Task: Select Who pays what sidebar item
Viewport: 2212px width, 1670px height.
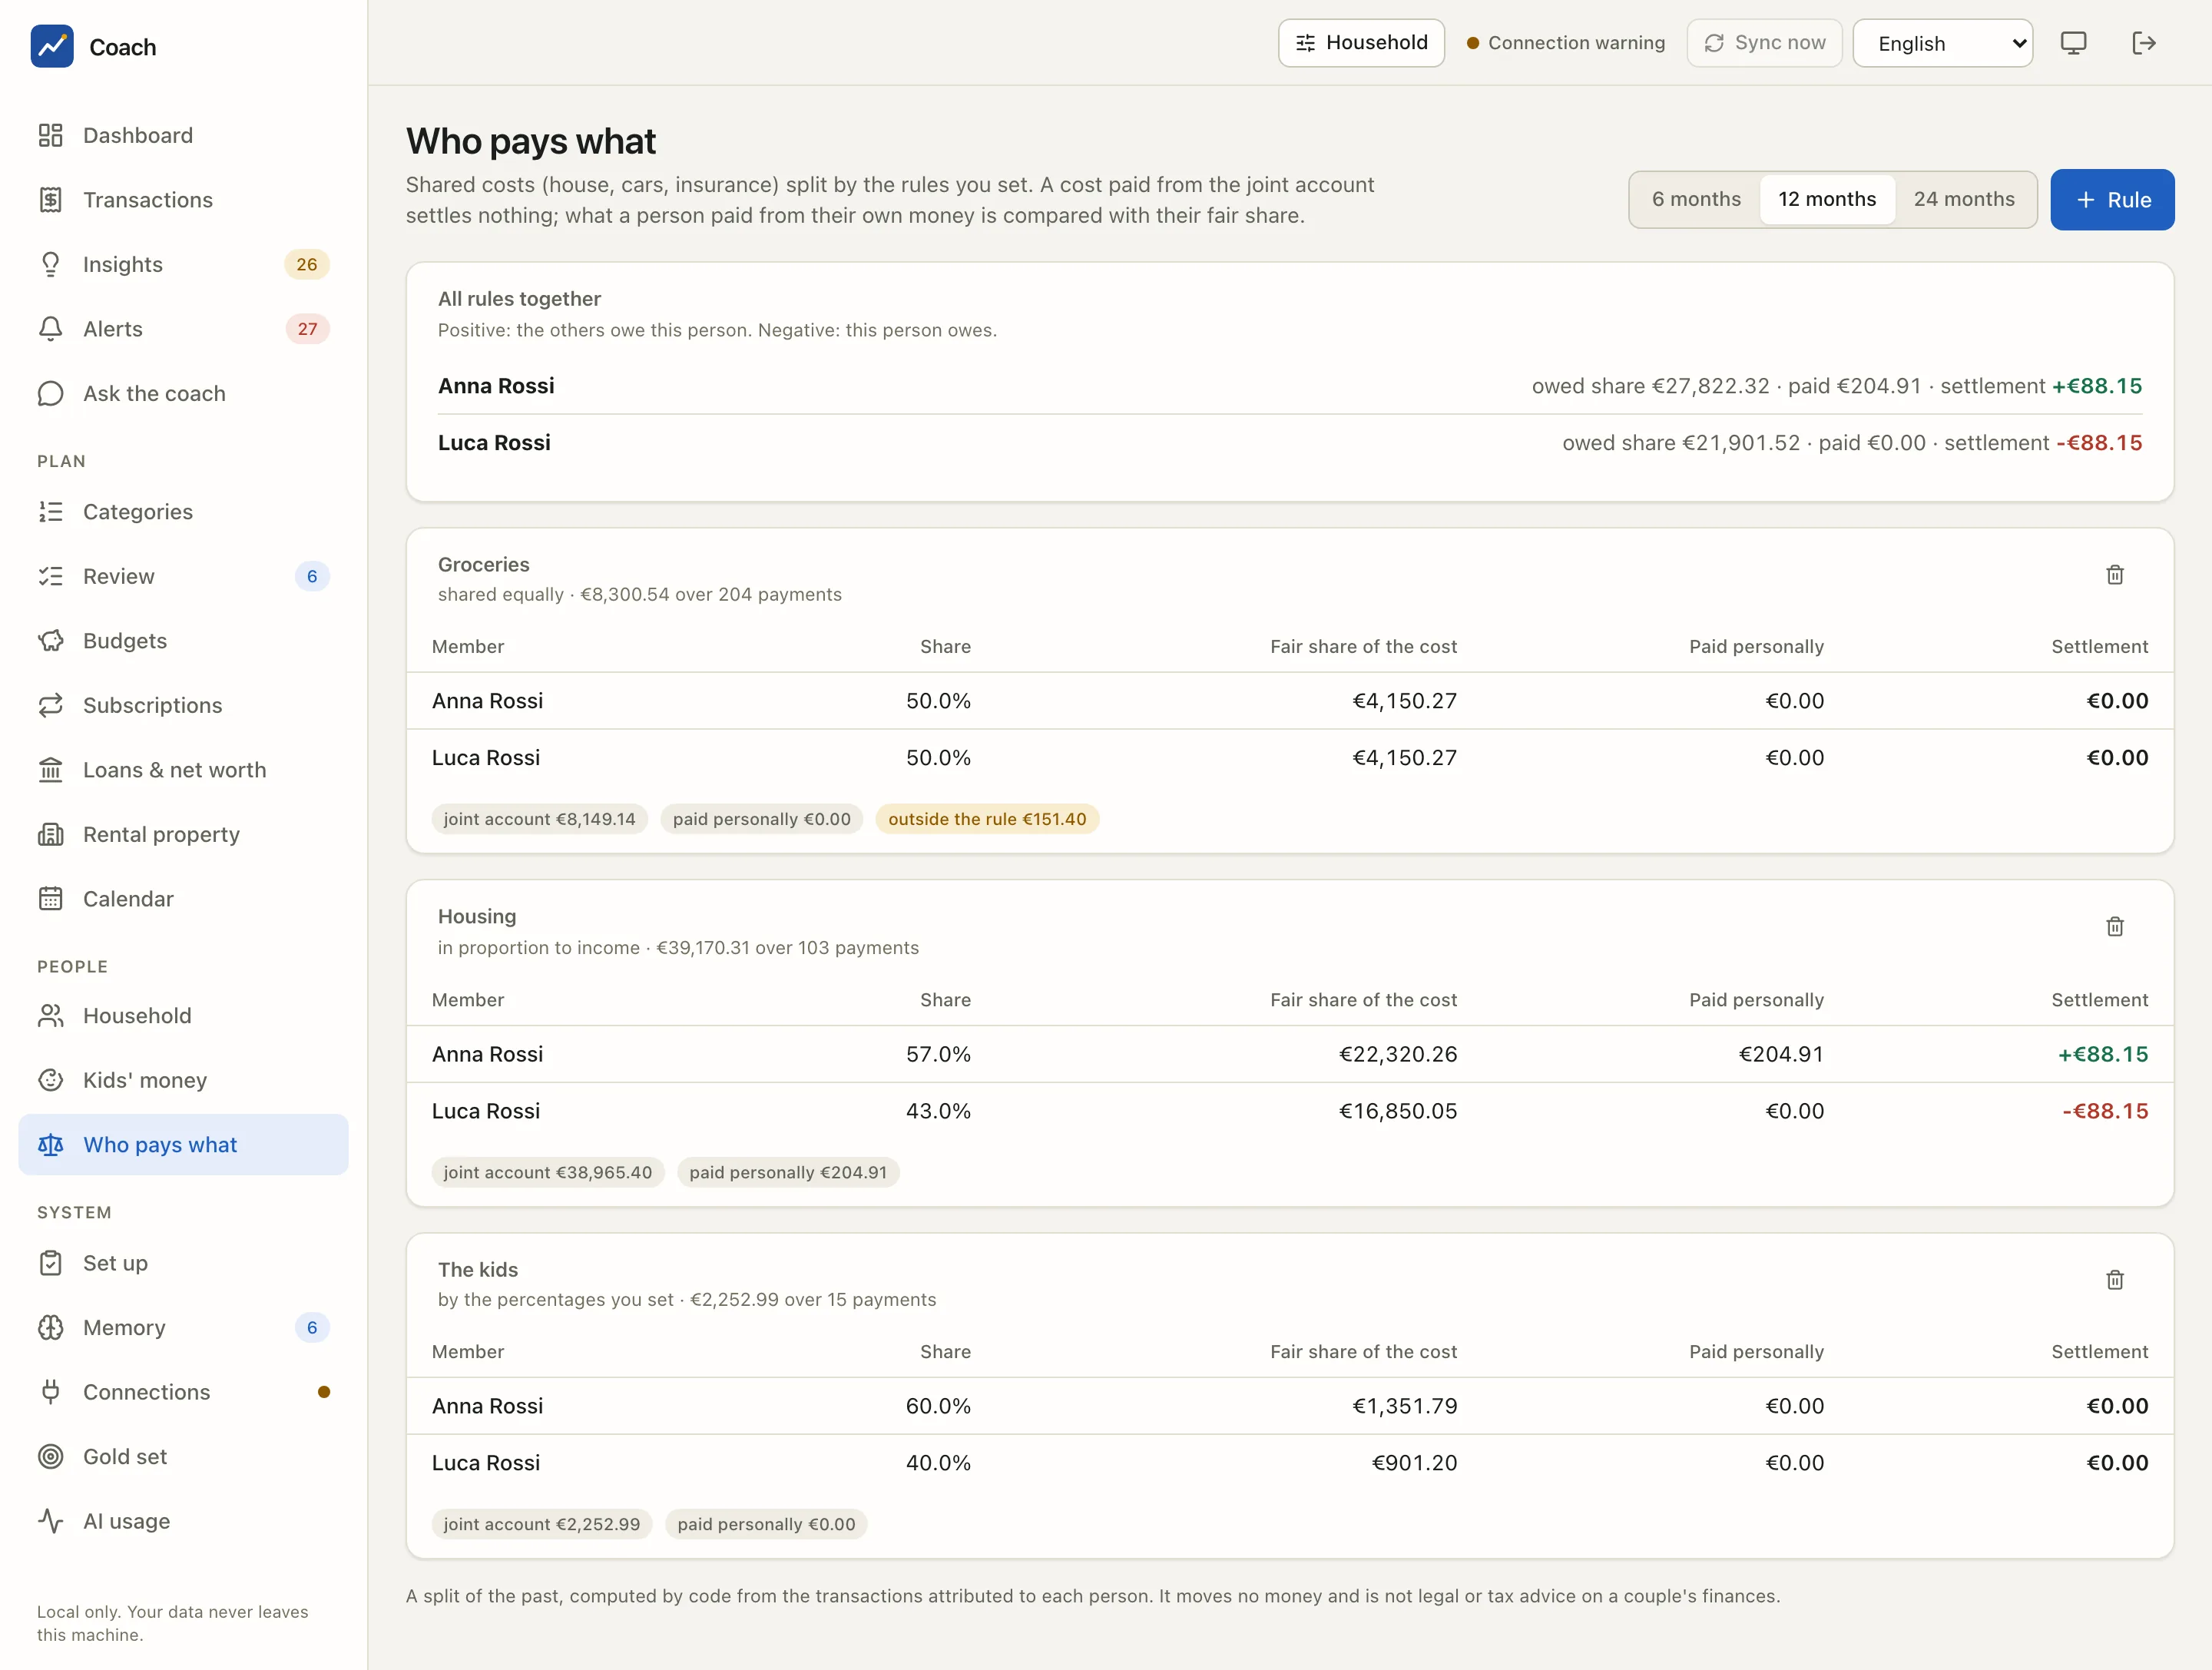Action: (x=184, y=1145)
